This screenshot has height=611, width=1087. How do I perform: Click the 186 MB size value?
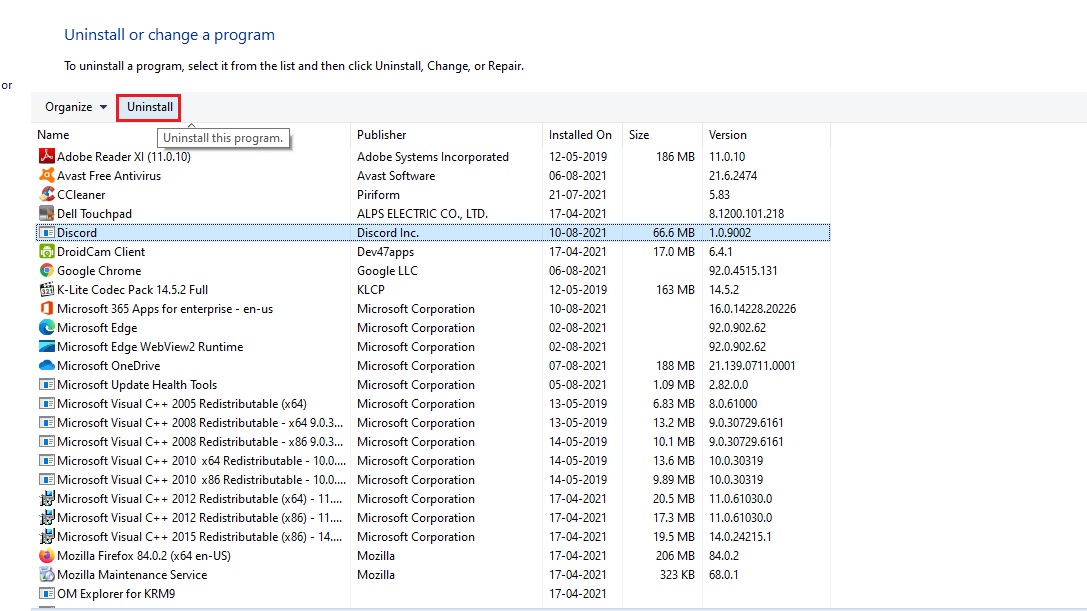[x=675, y=156]
